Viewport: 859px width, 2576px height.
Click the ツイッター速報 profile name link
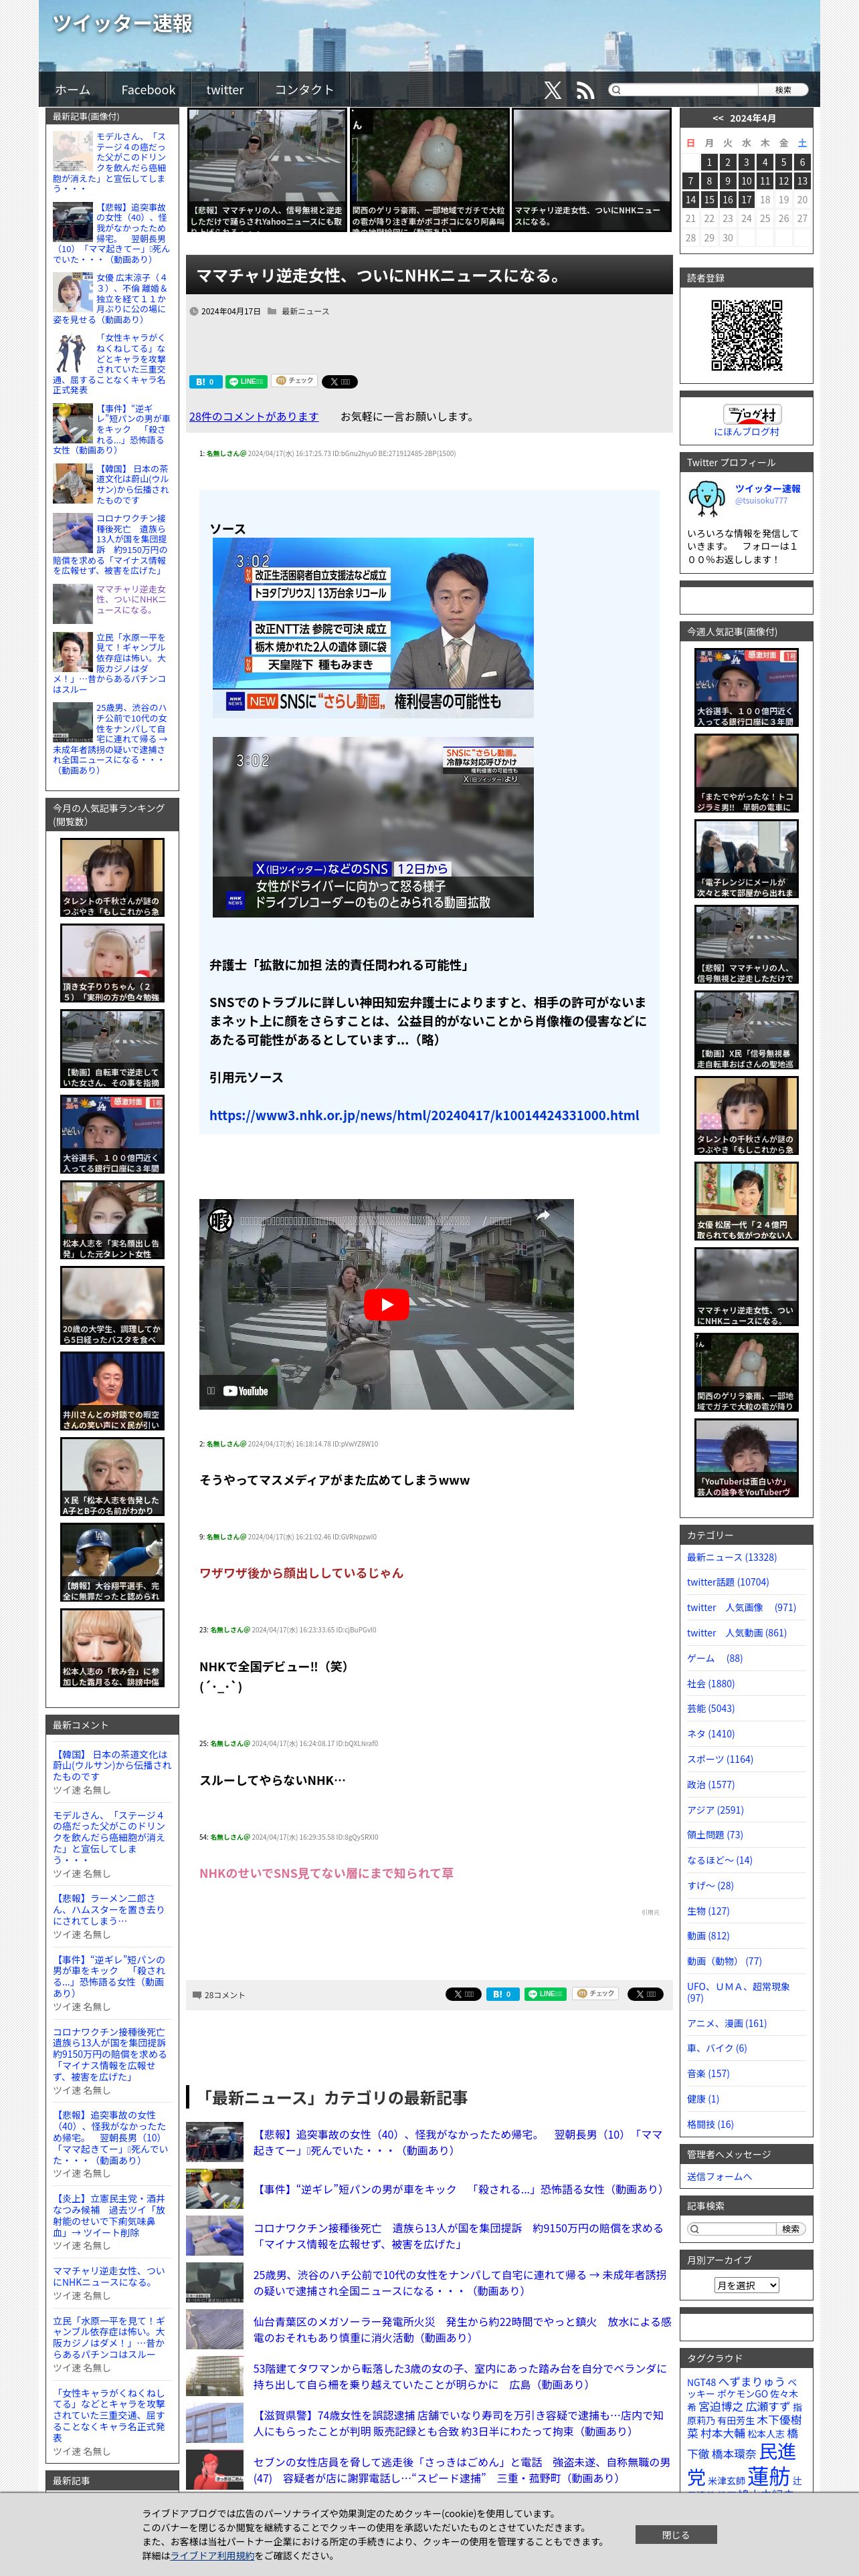pos(768,489)
